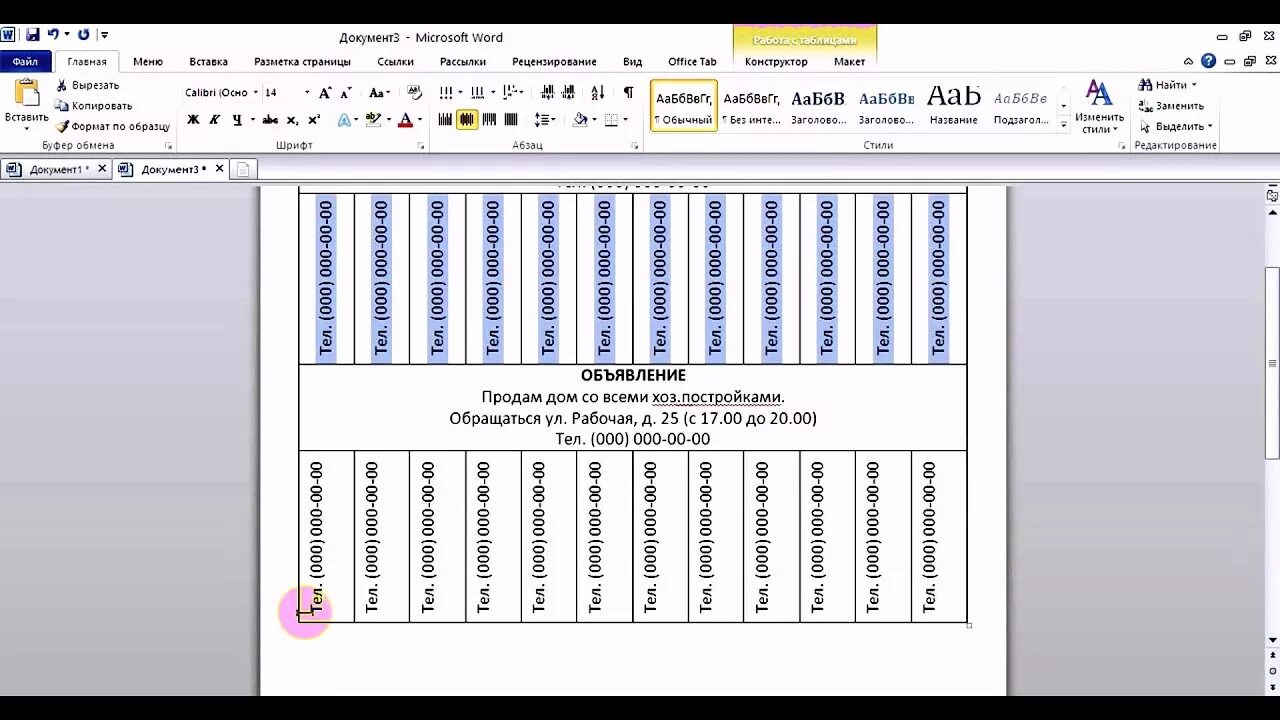Image resolution: width=1280 pixels, height=720 pixels.
Task: Click the Вставить paste icon
Action: (26, 93)
